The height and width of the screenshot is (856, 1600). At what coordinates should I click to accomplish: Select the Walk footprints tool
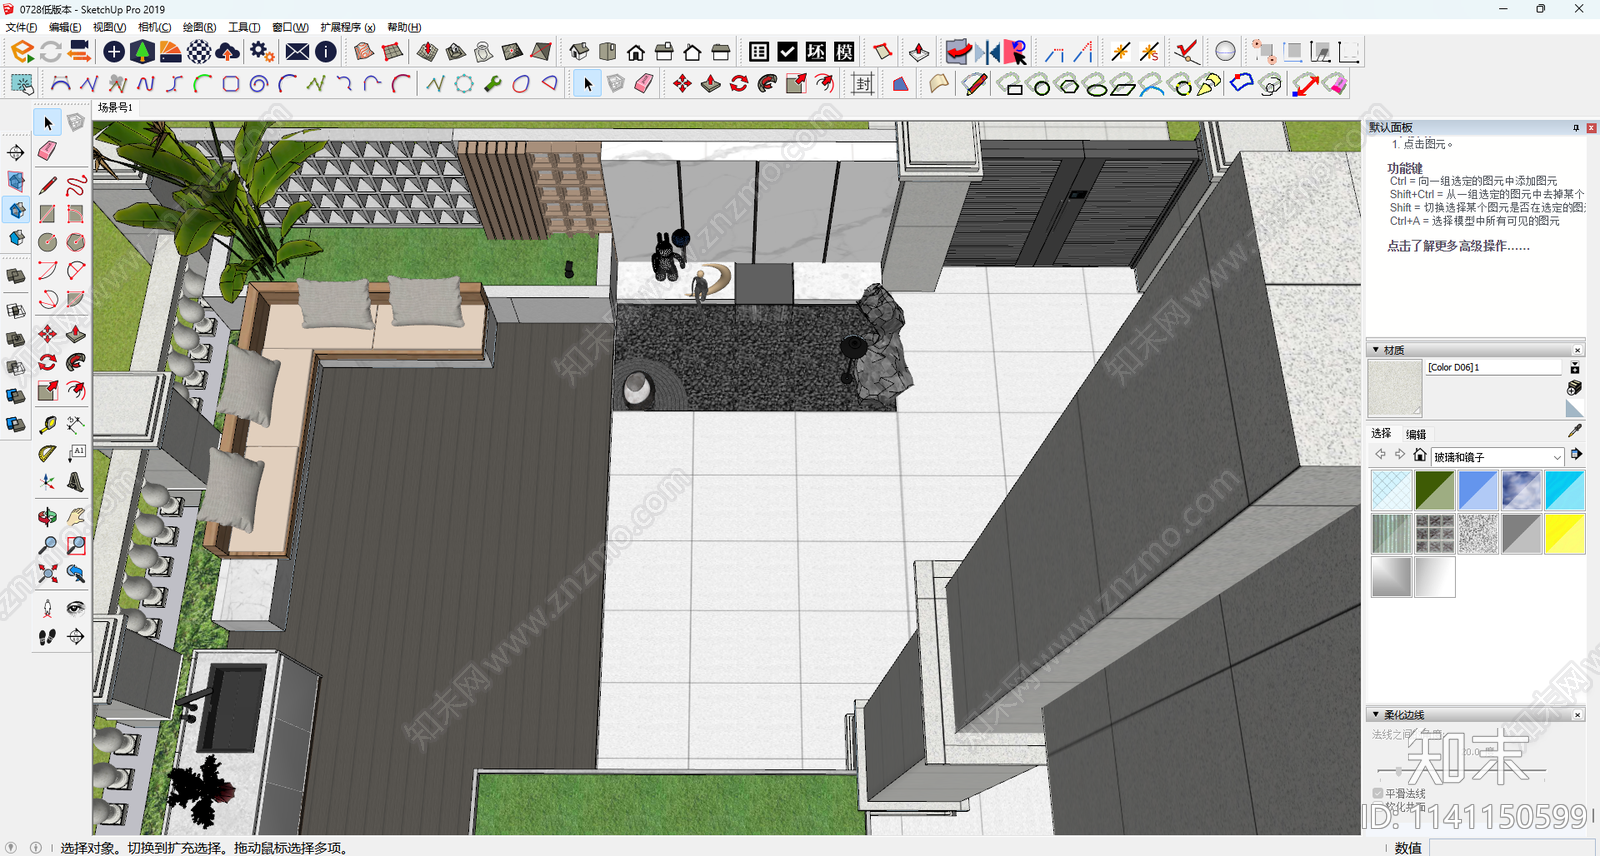click(47, 636)
